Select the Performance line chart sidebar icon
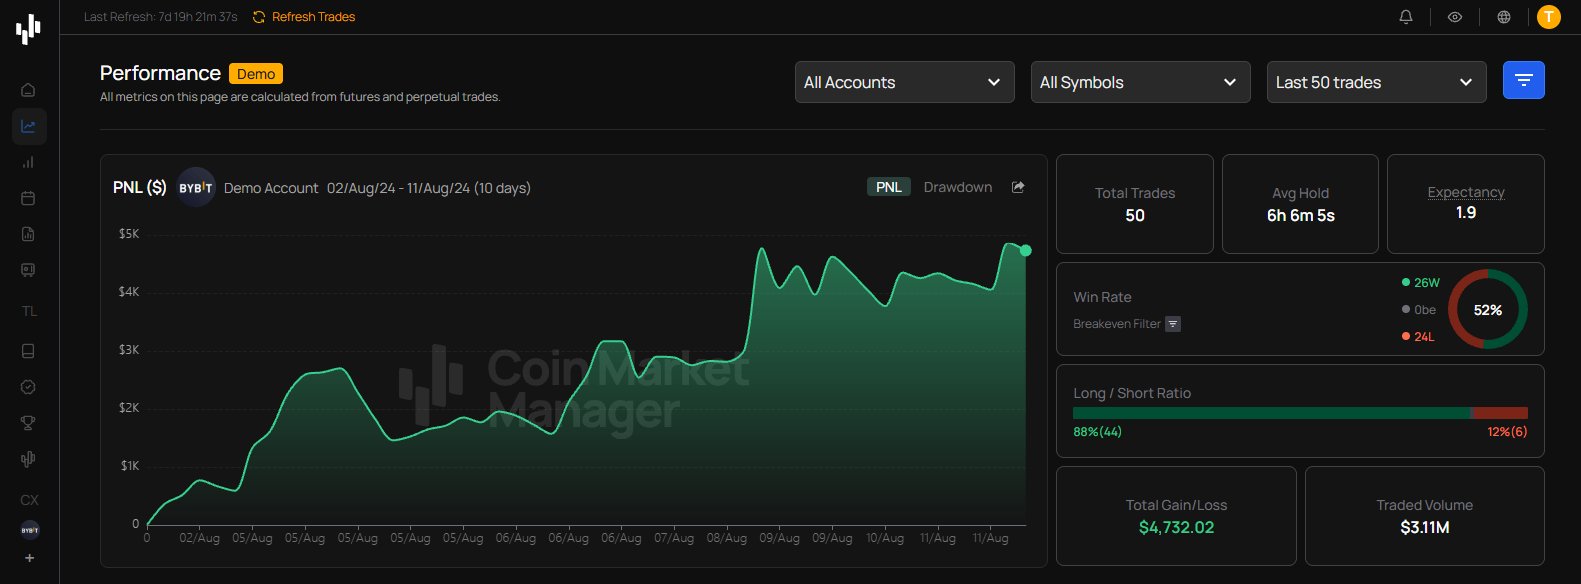The image size is (1581, 584). pyautogui.click(x=29, y=126)
